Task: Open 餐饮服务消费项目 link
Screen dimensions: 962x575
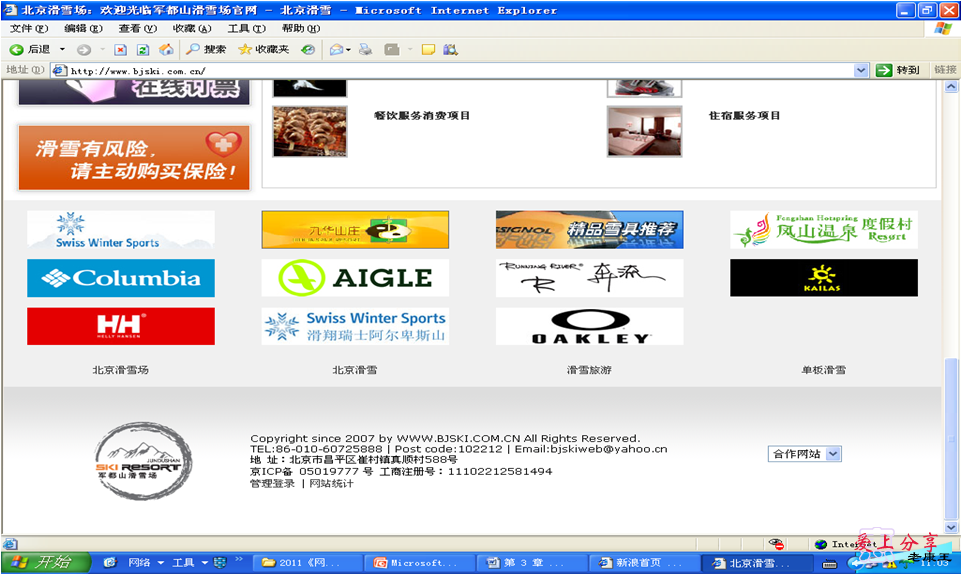Action: [422, 115]
